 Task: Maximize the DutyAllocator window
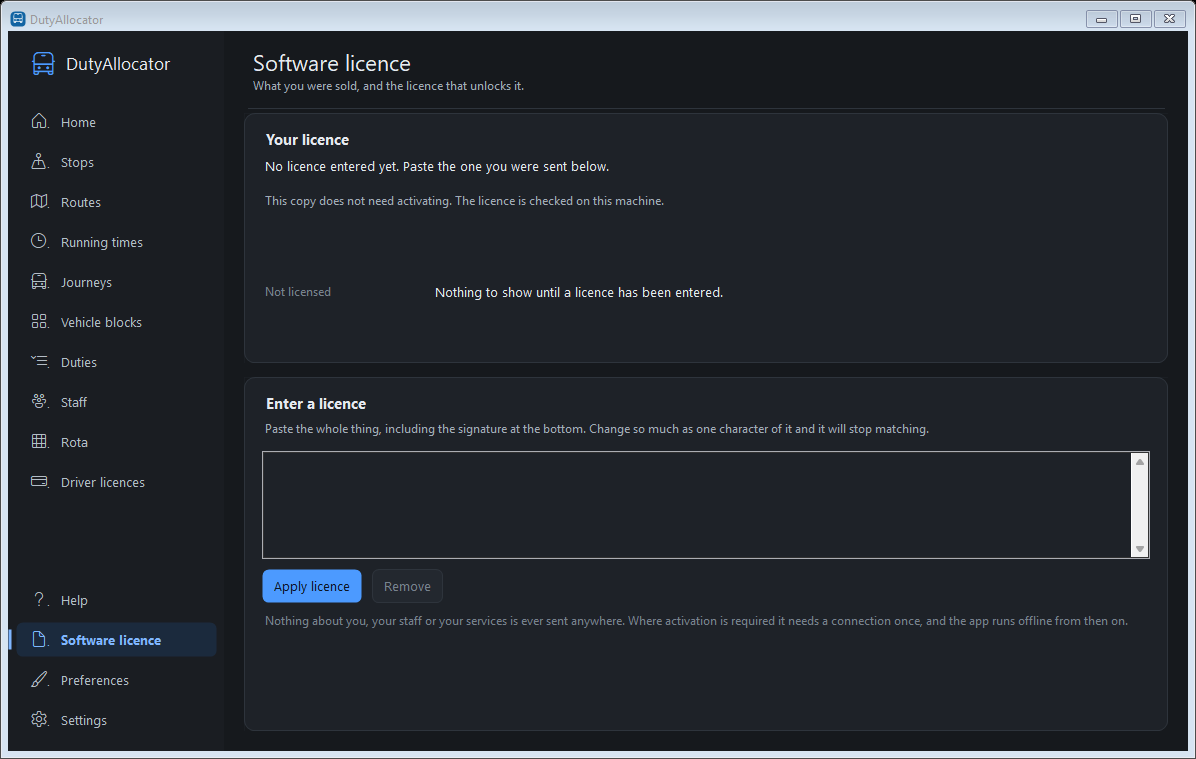1135,19
